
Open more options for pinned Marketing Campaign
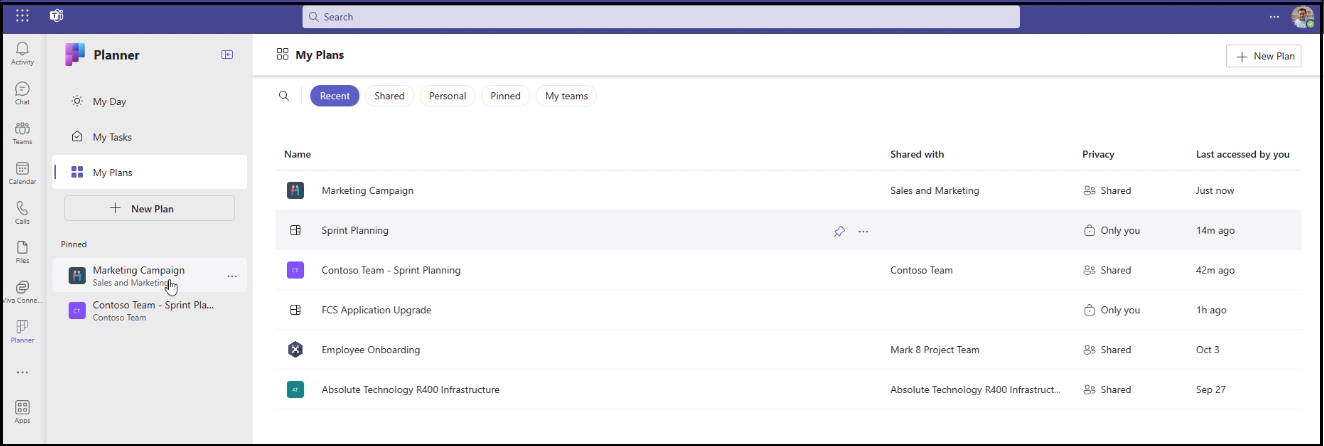coord(232,276)
